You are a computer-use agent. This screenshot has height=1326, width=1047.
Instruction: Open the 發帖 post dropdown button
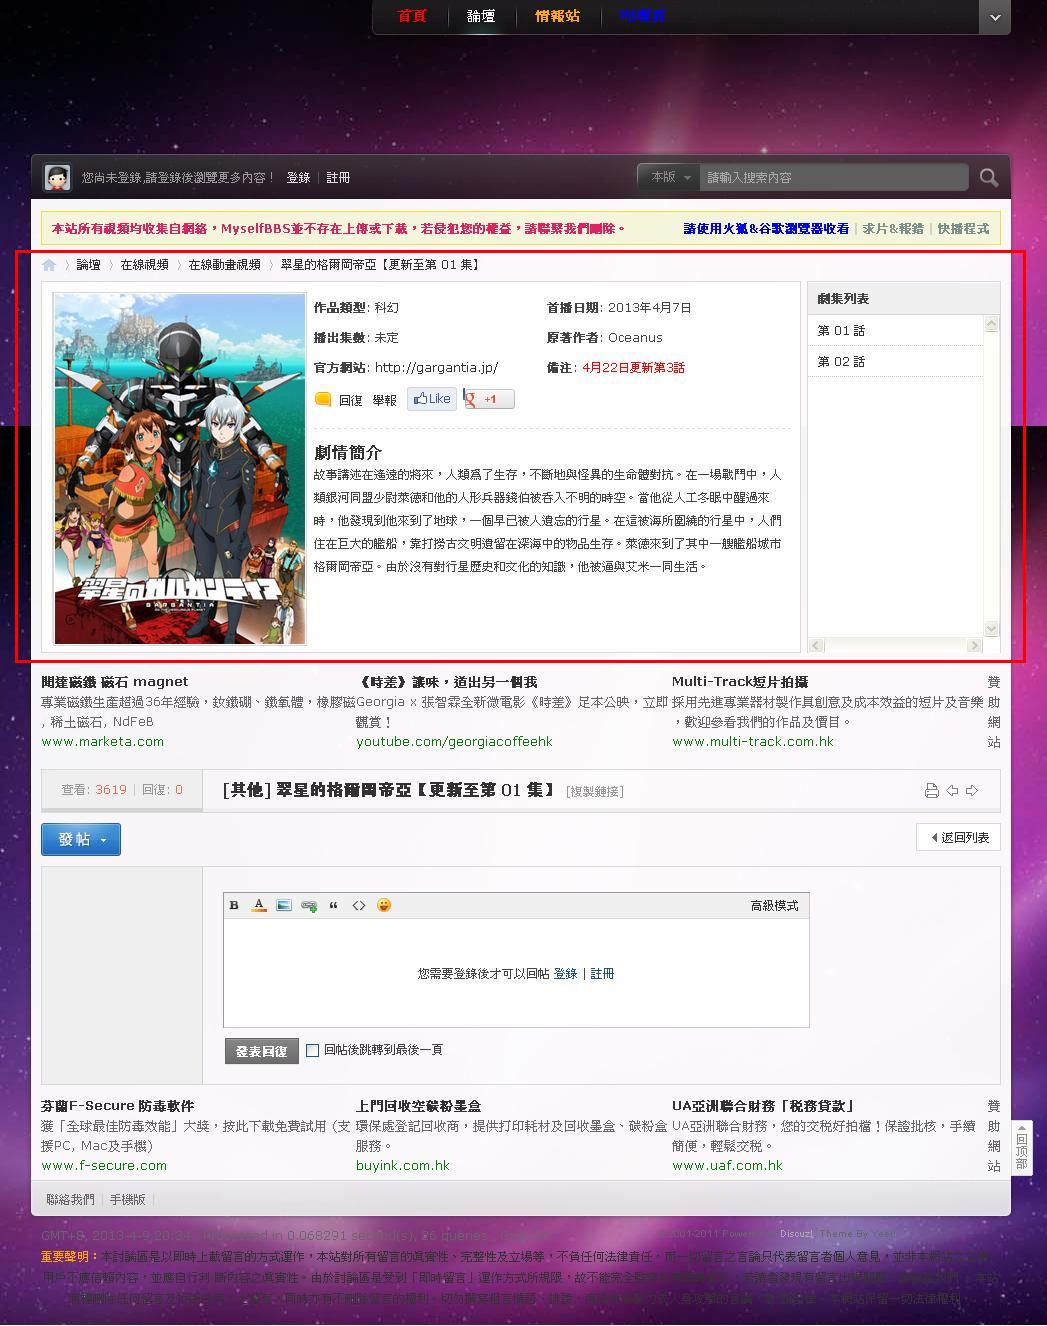(x=81, y=839)
